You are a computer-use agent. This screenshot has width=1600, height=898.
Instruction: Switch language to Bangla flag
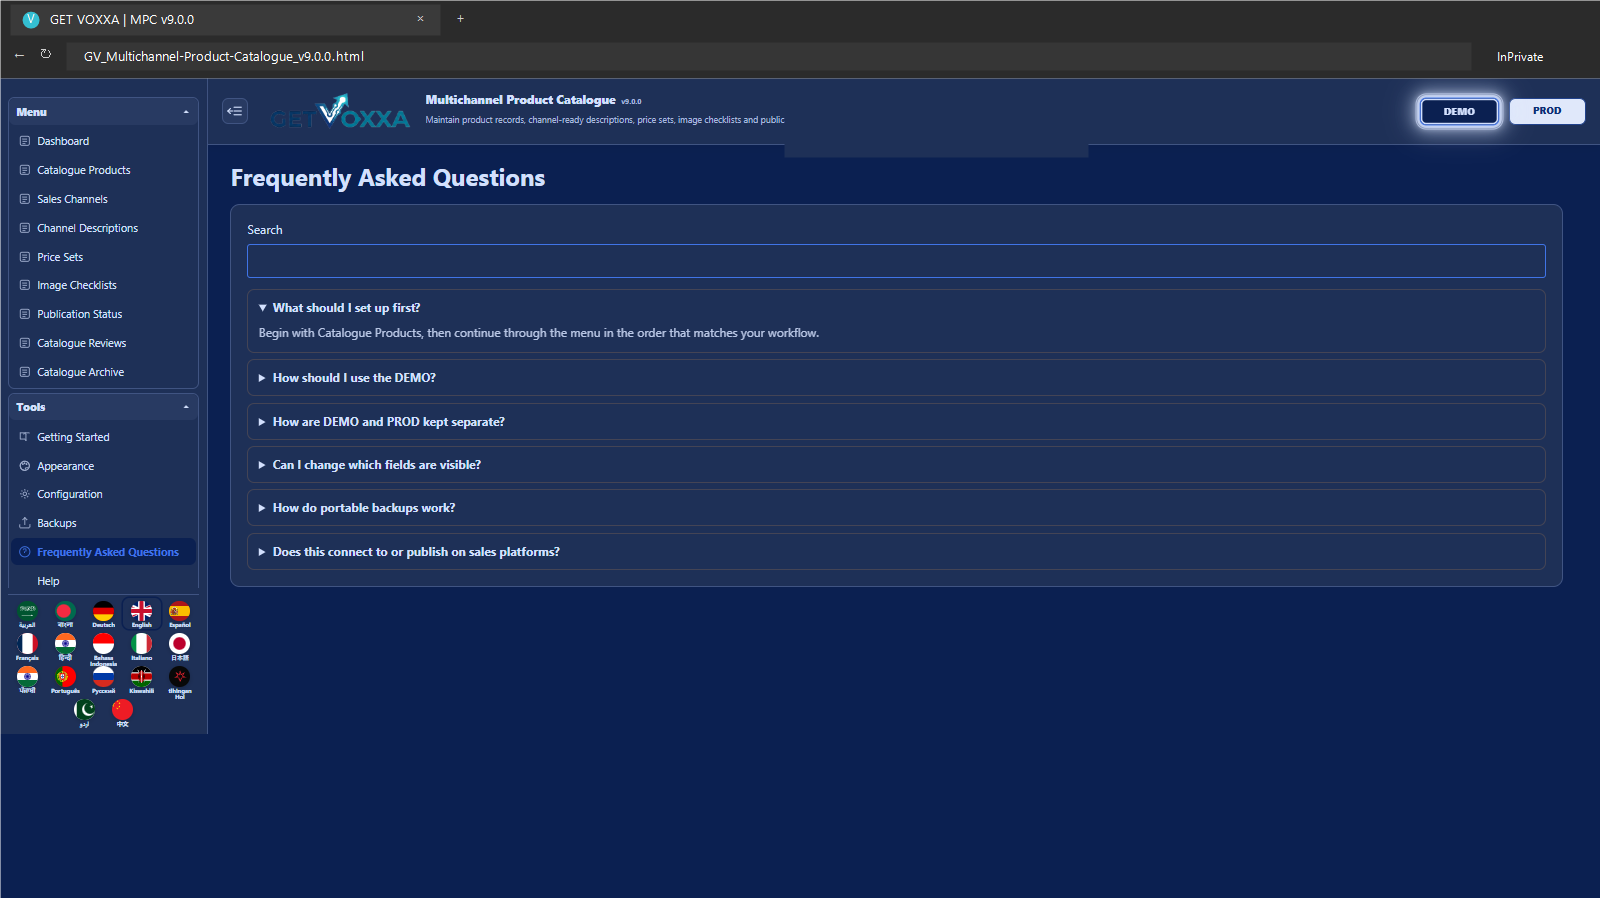65,614
